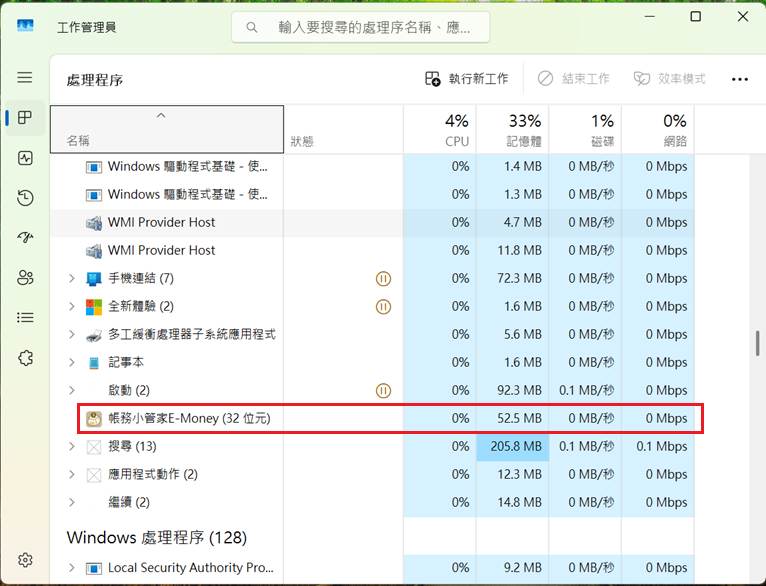This screenshot has height=586, width=766.
Task: Click the 92.3 MB memory cell
Action: 512,390
